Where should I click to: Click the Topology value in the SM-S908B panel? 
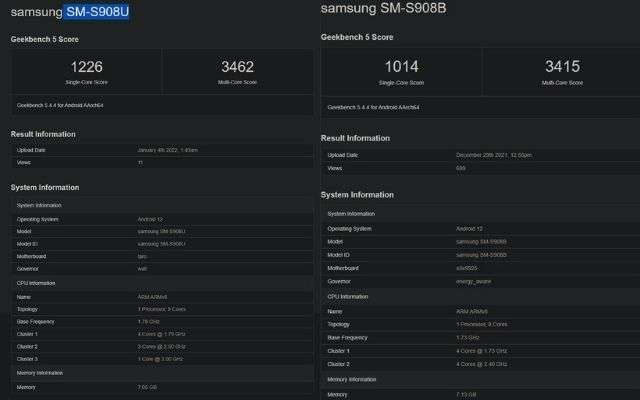pos(482,324)
